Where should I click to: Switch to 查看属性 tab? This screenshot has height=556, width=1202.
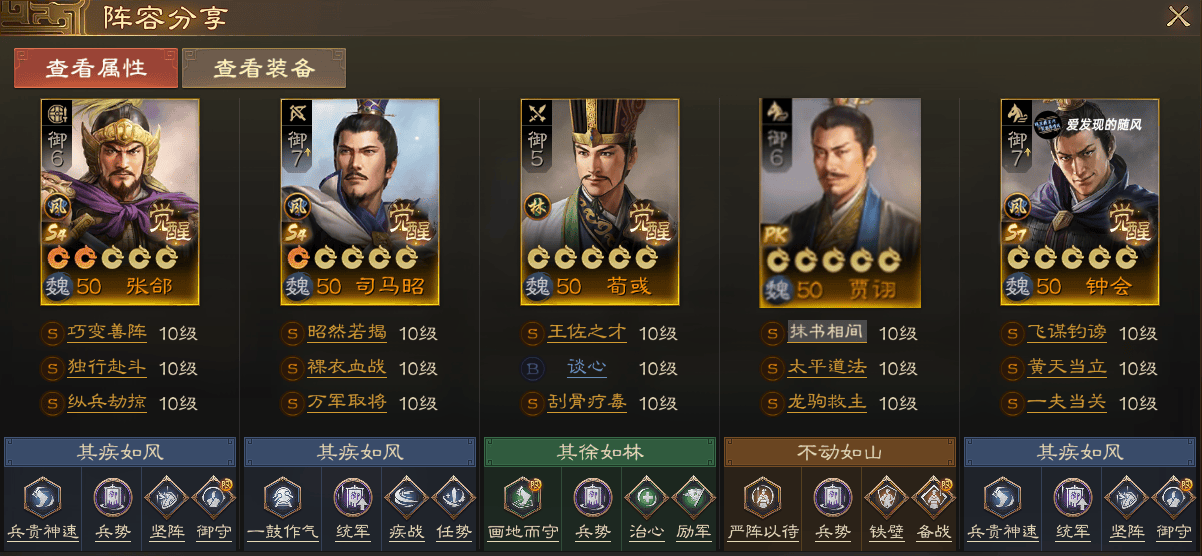(x=96, y=68)
